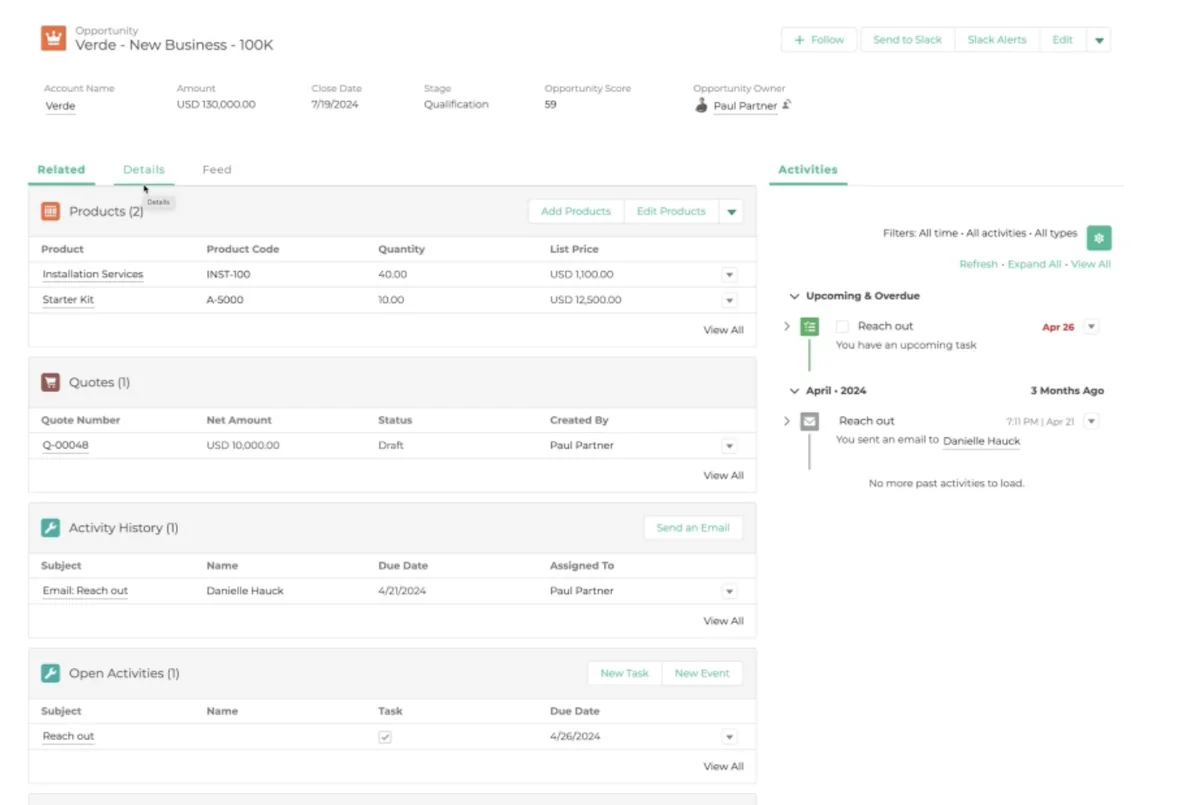1200x805 pixels.
Task: Open the Verde account link
Action: (x=60, y=105)
